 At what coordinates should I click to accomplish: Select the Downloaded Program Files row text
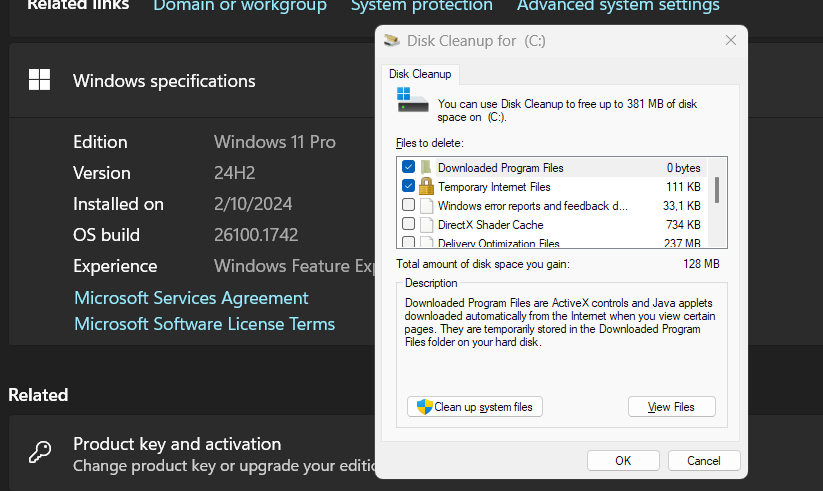pos(500,168)
